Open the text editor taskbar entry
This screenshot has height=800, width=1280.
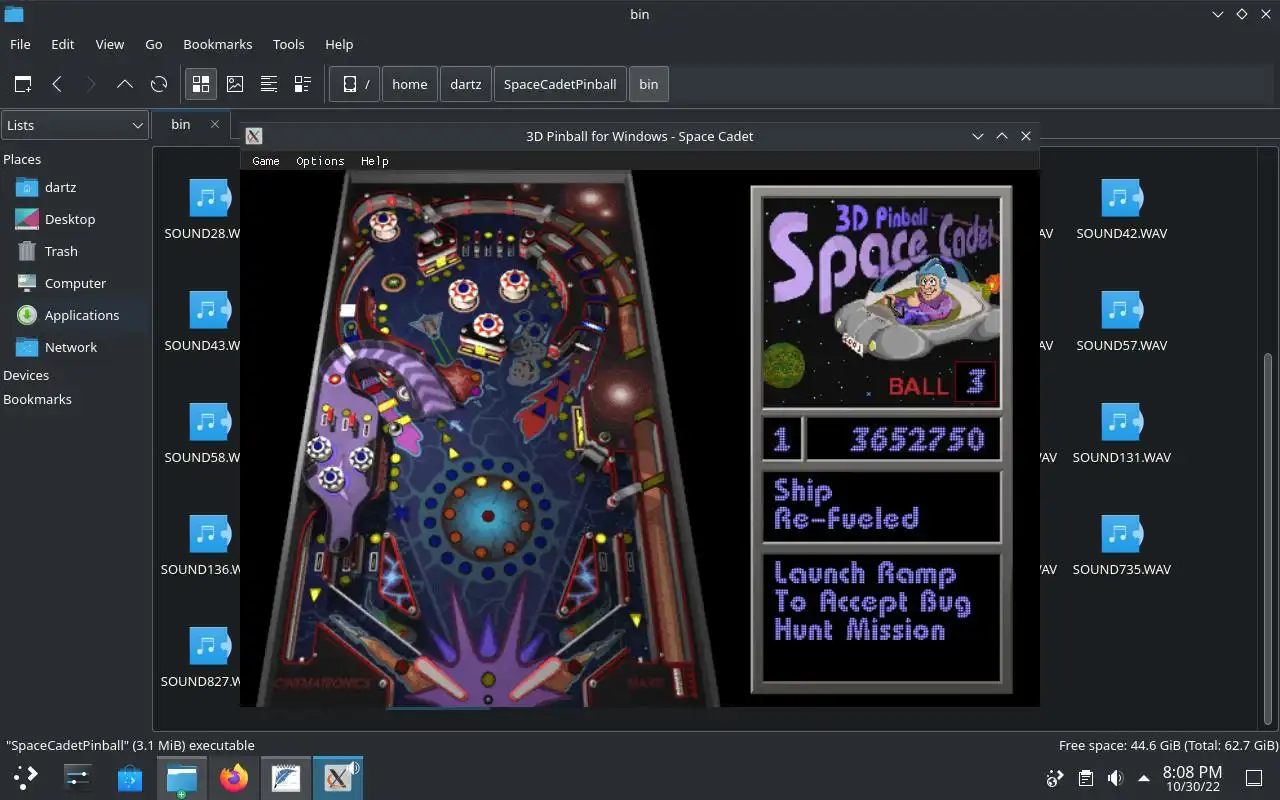point(286,777)
